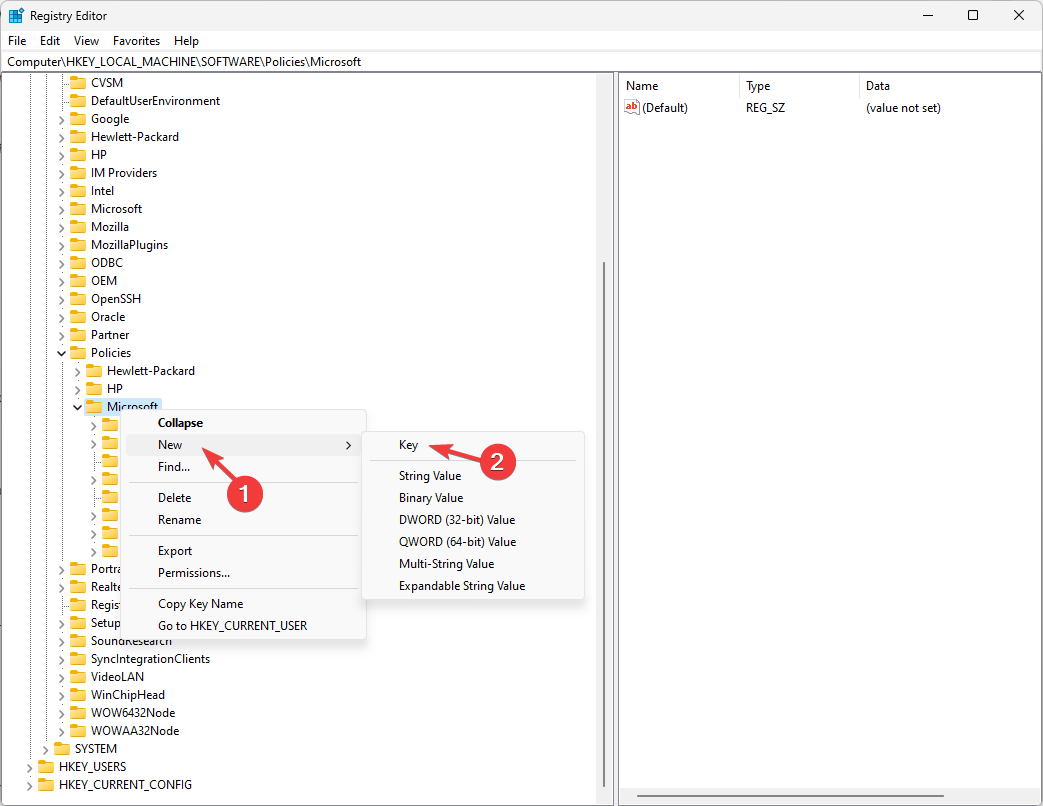The image size is (1043, 806).
Task: Open the View menu
Action: (x=86, y=40)
